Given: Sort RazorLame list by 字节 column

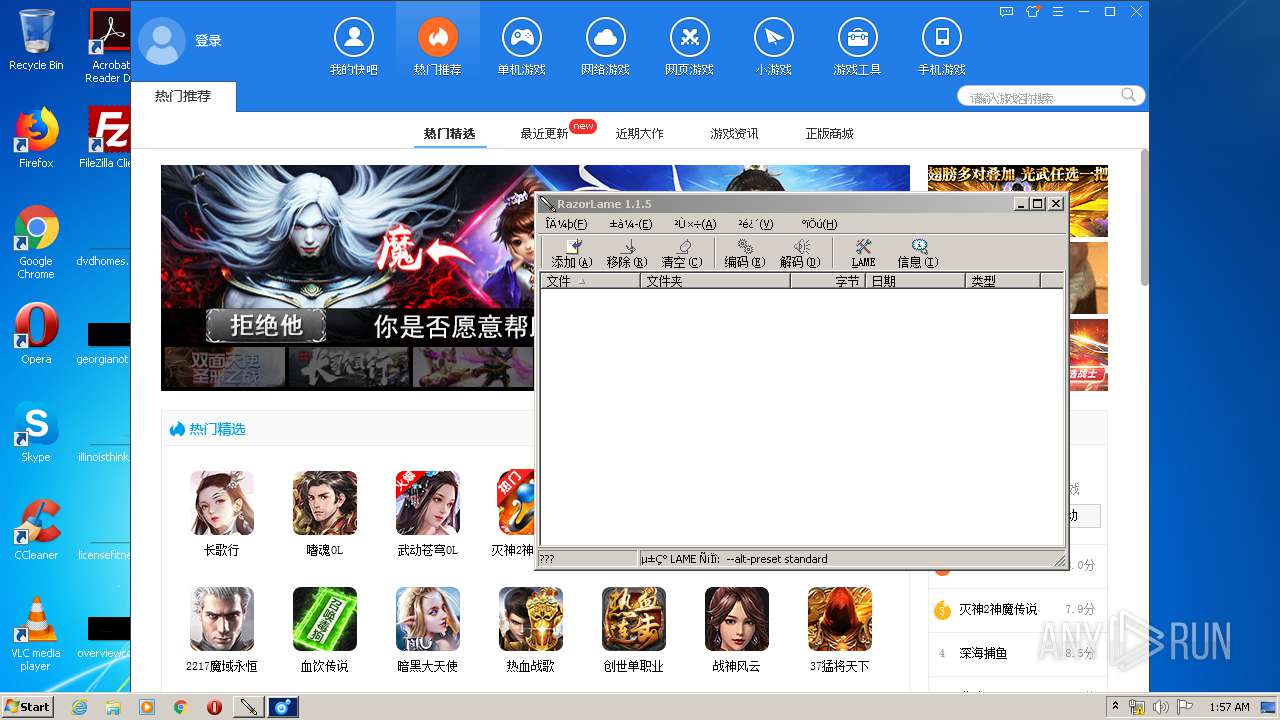Looking at the screenshot, I should [828, 281].
